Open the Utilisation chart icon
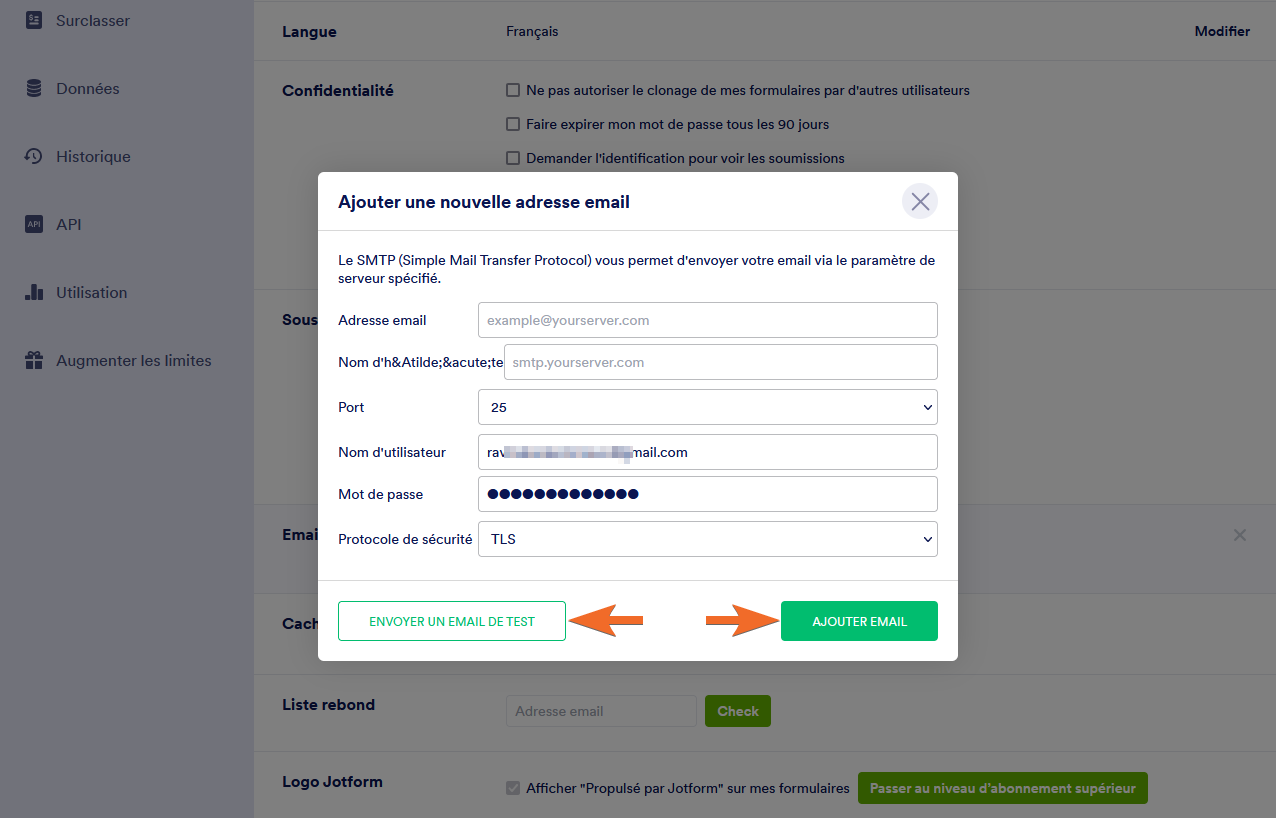 (x=34, y=293)
